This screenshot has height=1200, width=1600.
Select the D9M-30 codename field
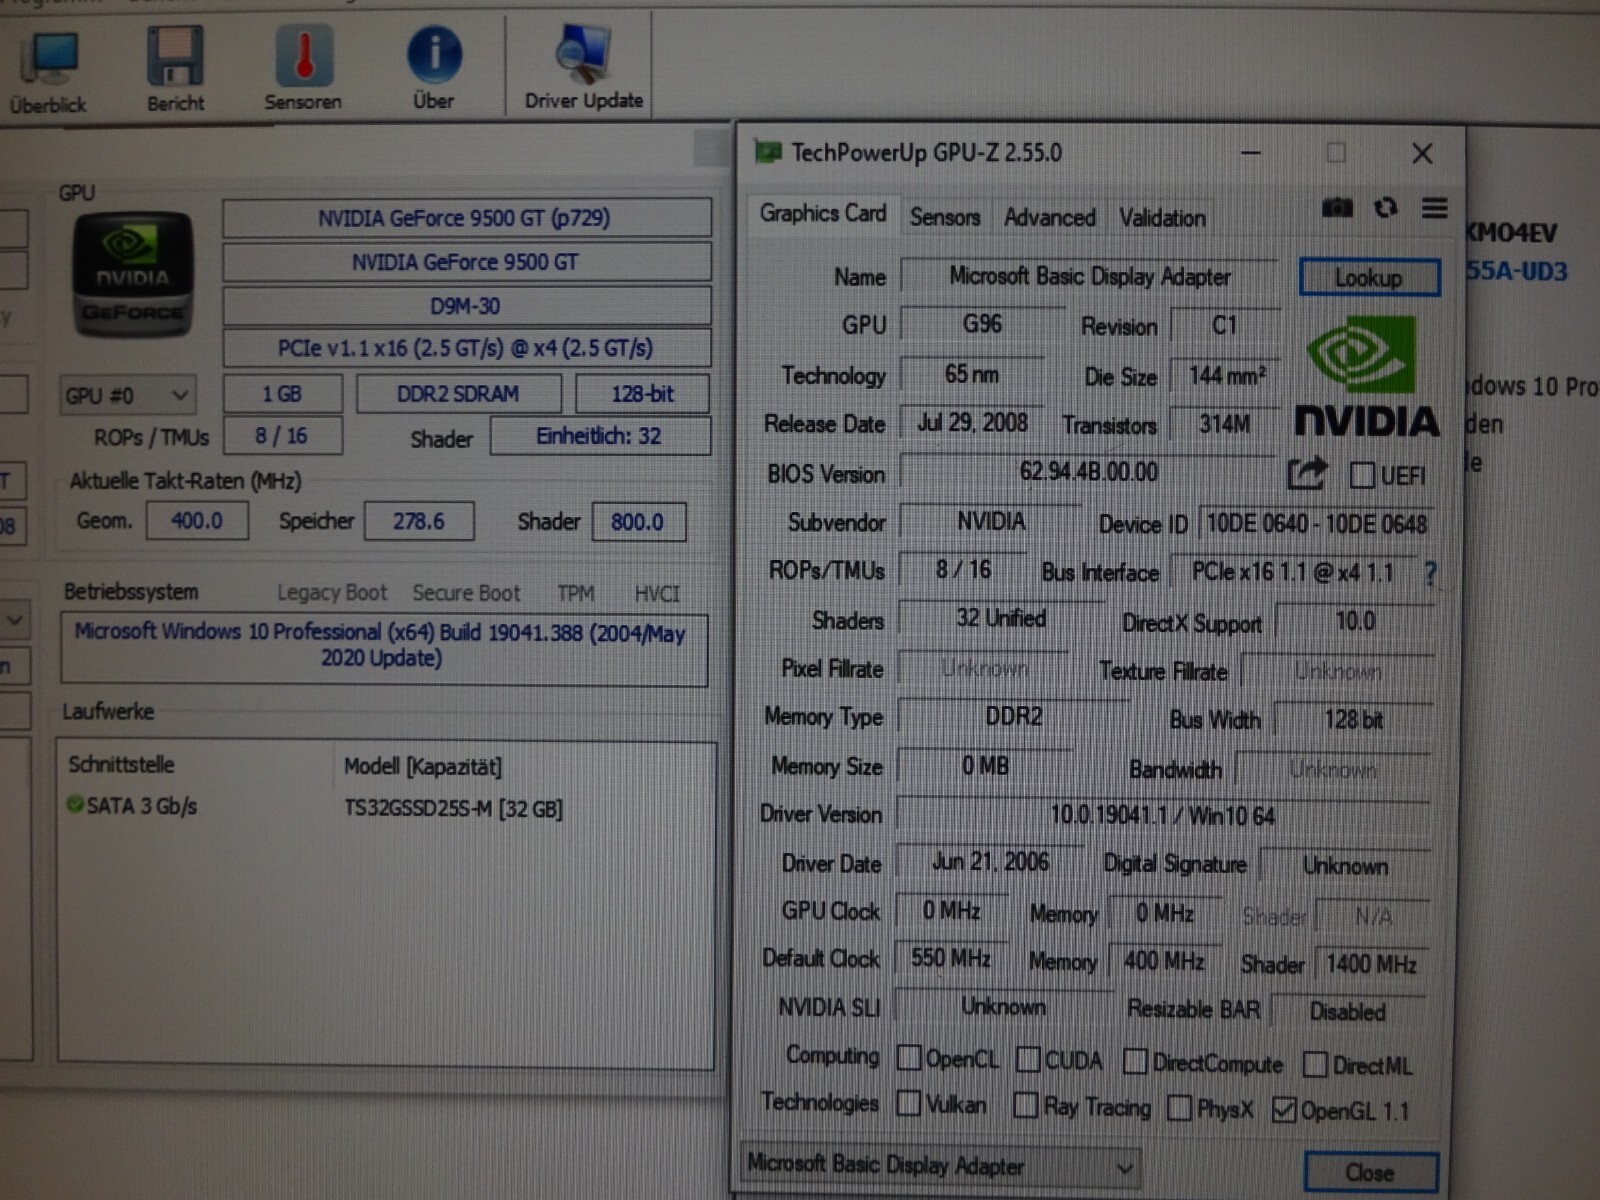point(466,306)
